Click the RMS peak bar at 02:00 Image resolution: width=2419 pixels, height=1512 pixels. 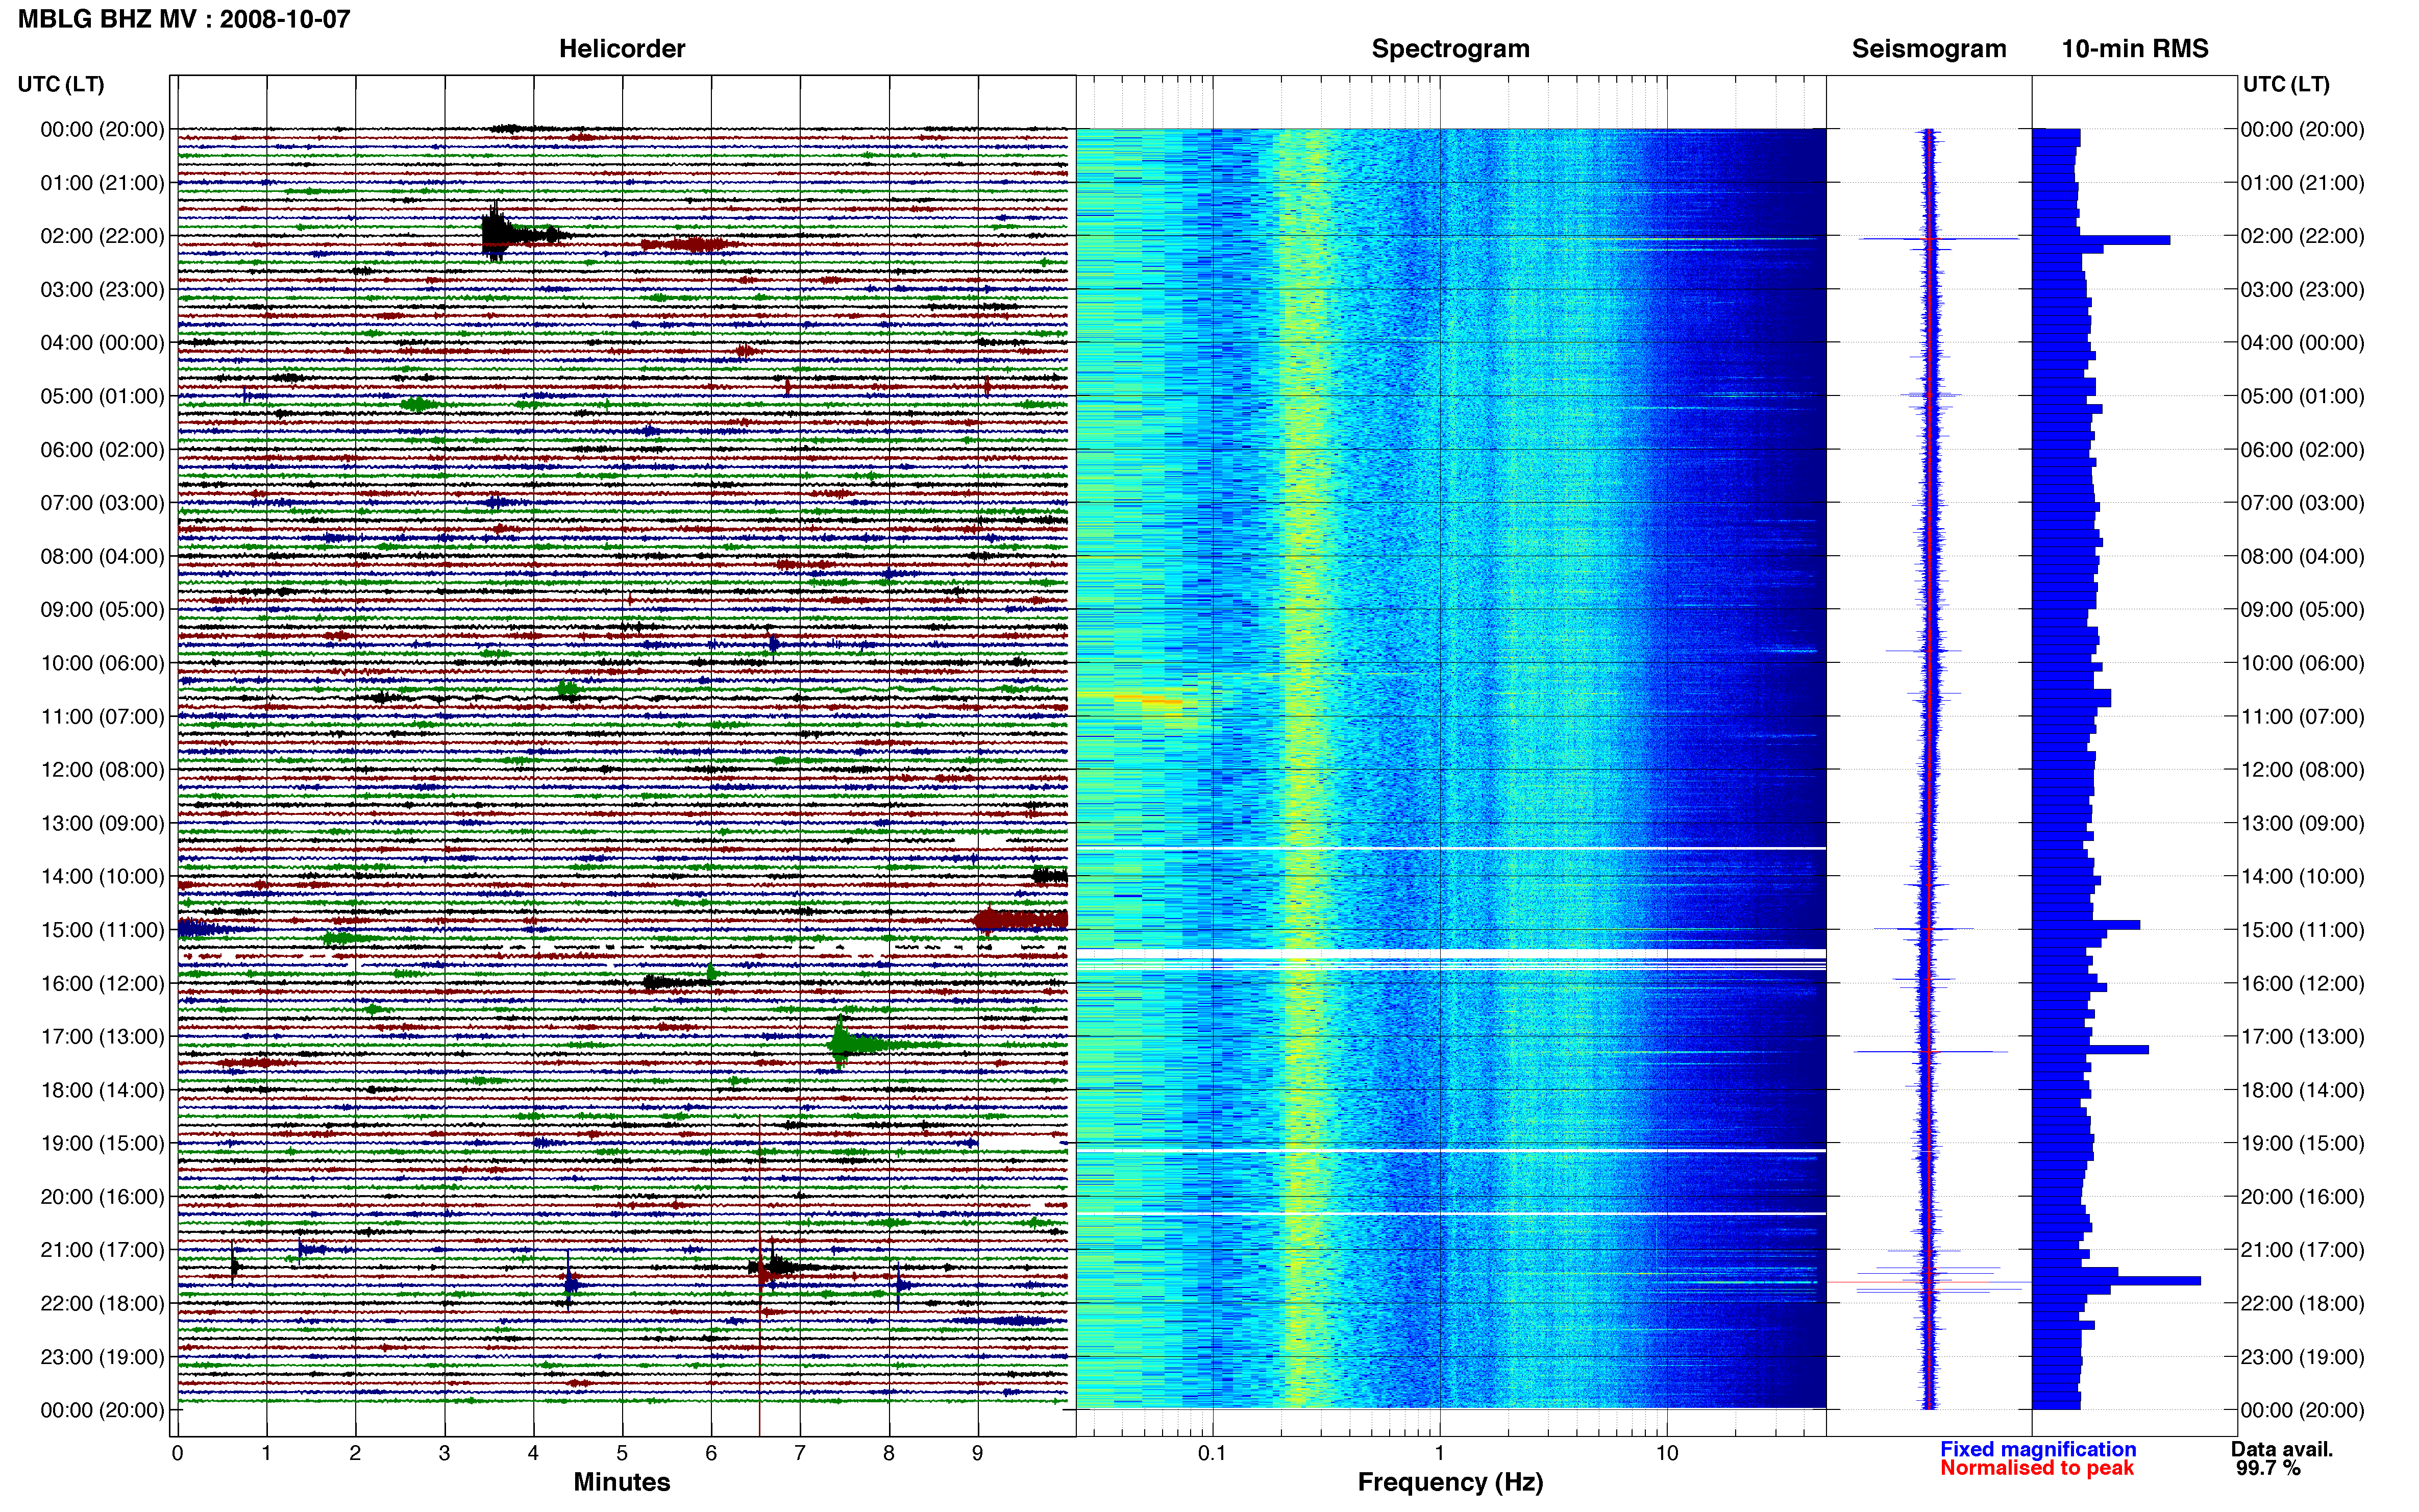(x=2101, y=240)
